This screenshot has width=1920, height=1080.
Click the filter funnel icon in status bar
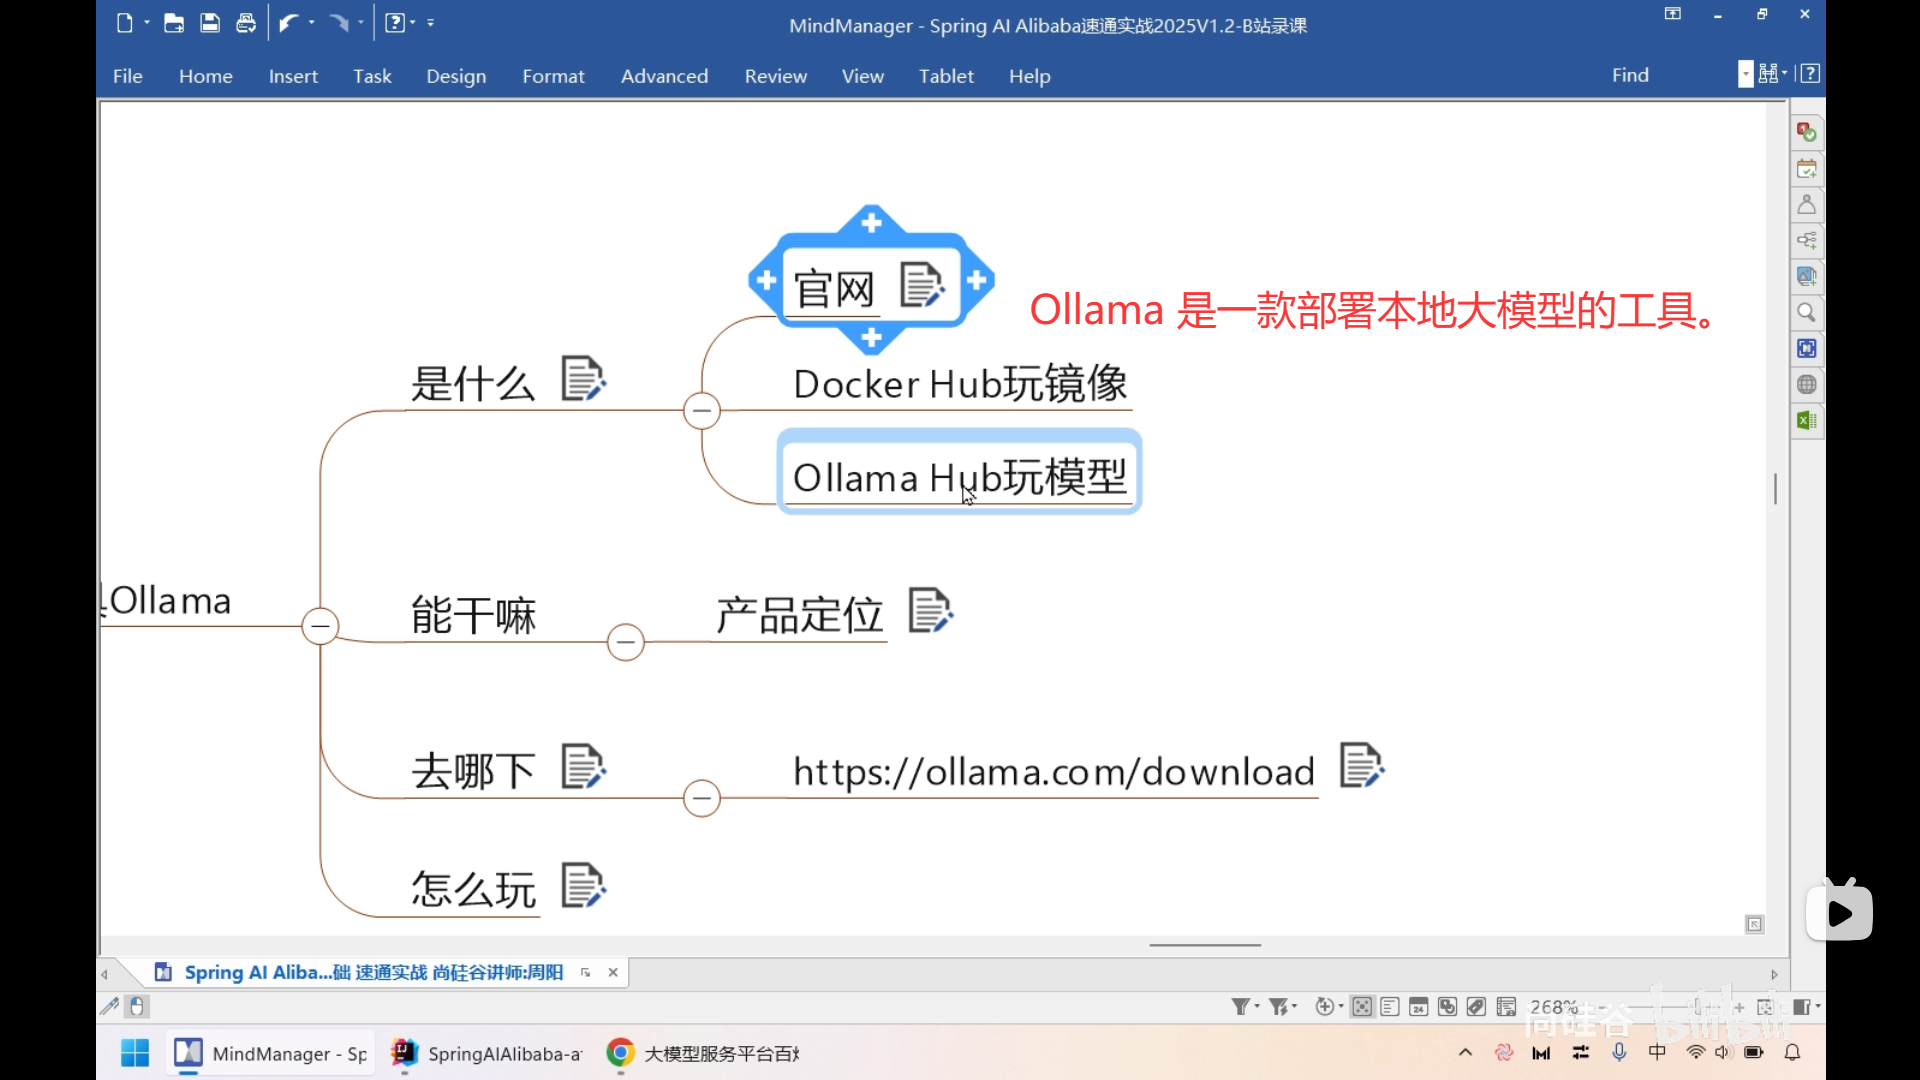[x=1240, y=1007]
